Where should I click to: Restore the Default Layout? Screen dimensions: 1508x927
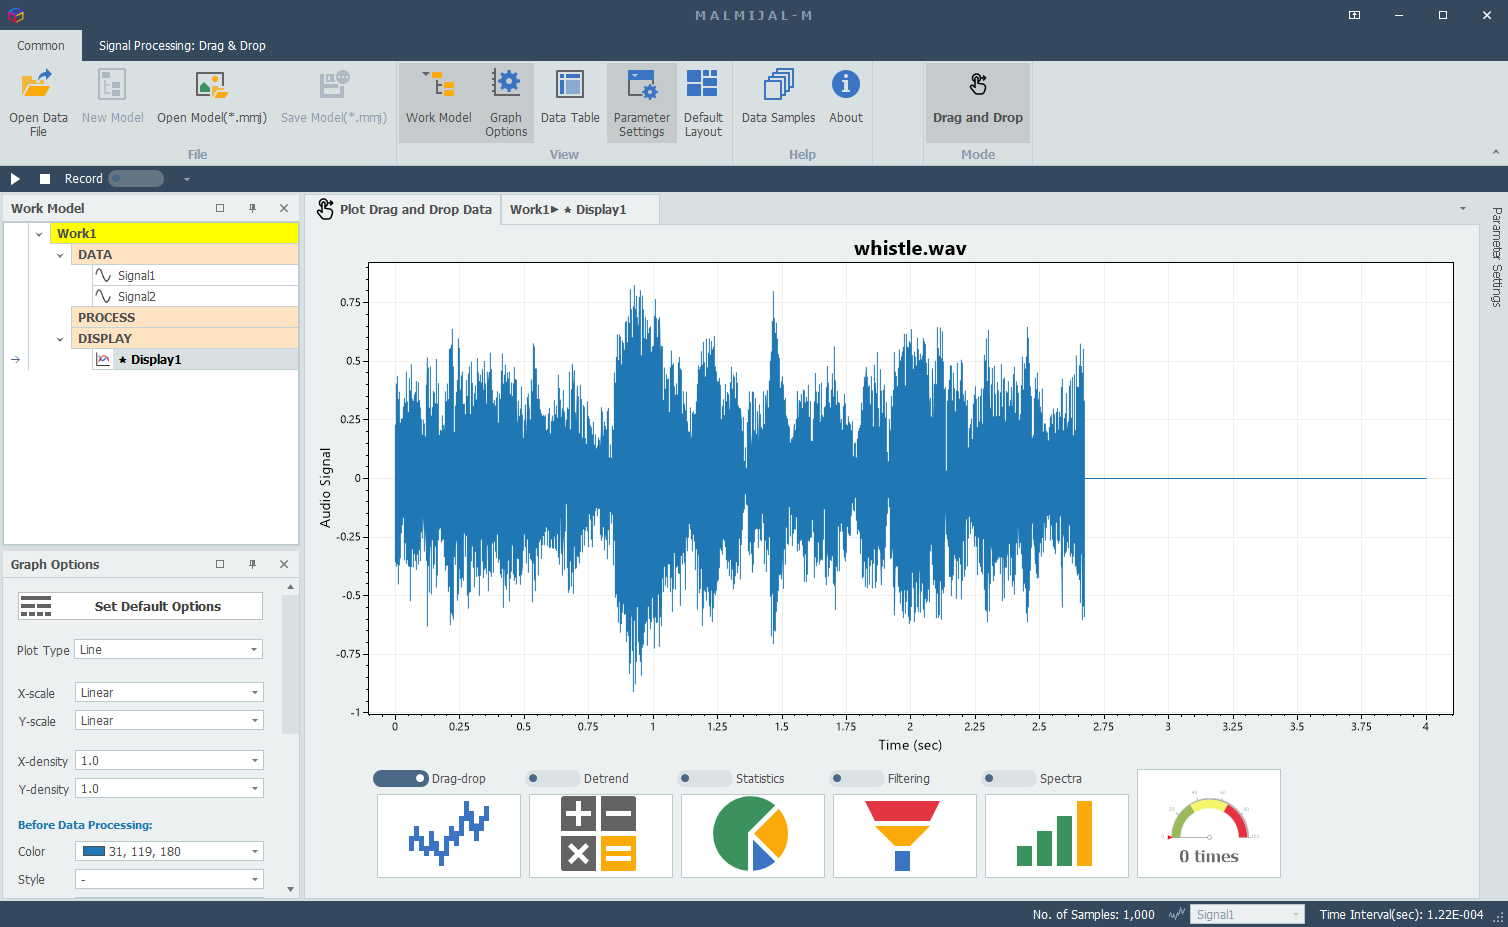coord(703,102)
